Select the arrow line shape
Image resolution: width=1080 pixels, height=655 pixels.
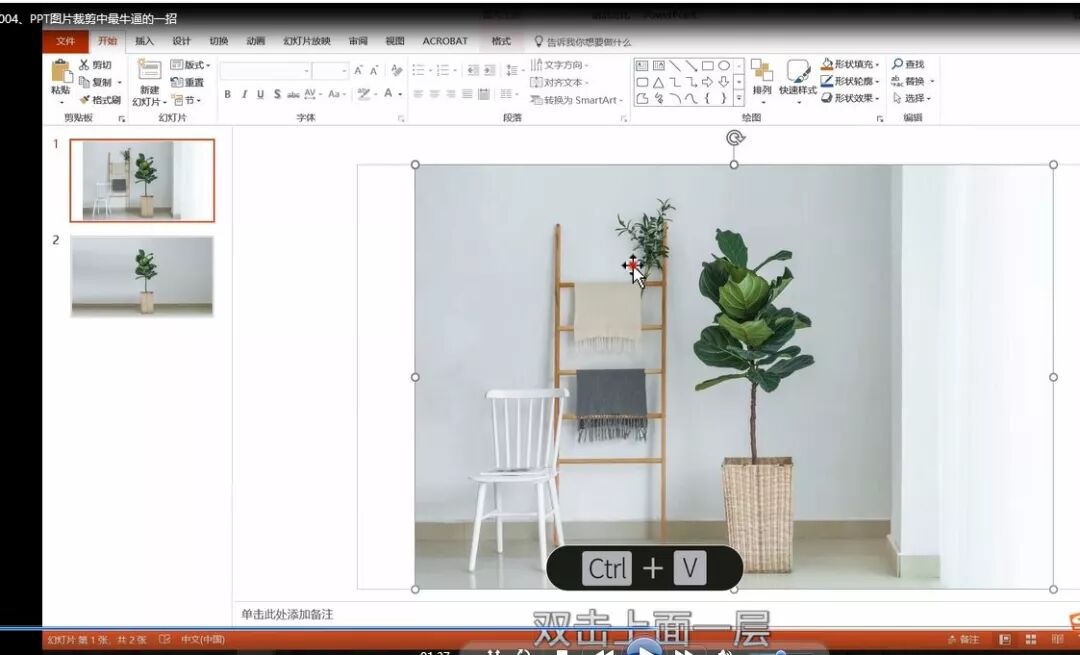click(x=691, y=65)
